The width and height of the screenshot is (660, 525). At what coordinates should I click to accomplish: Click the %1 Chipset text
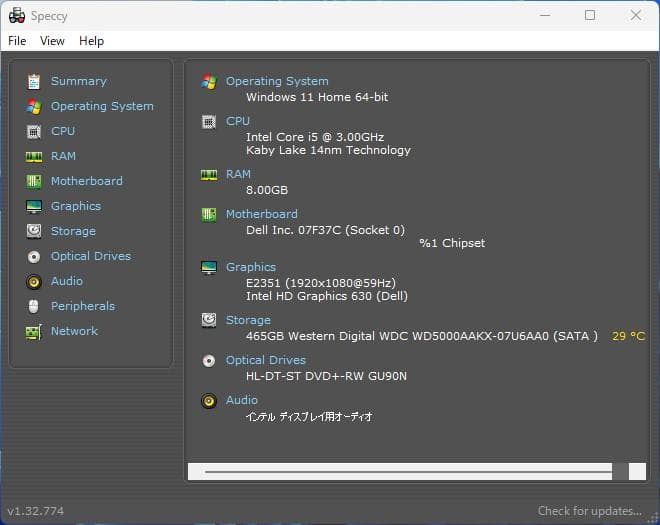(x=452, y=243)
